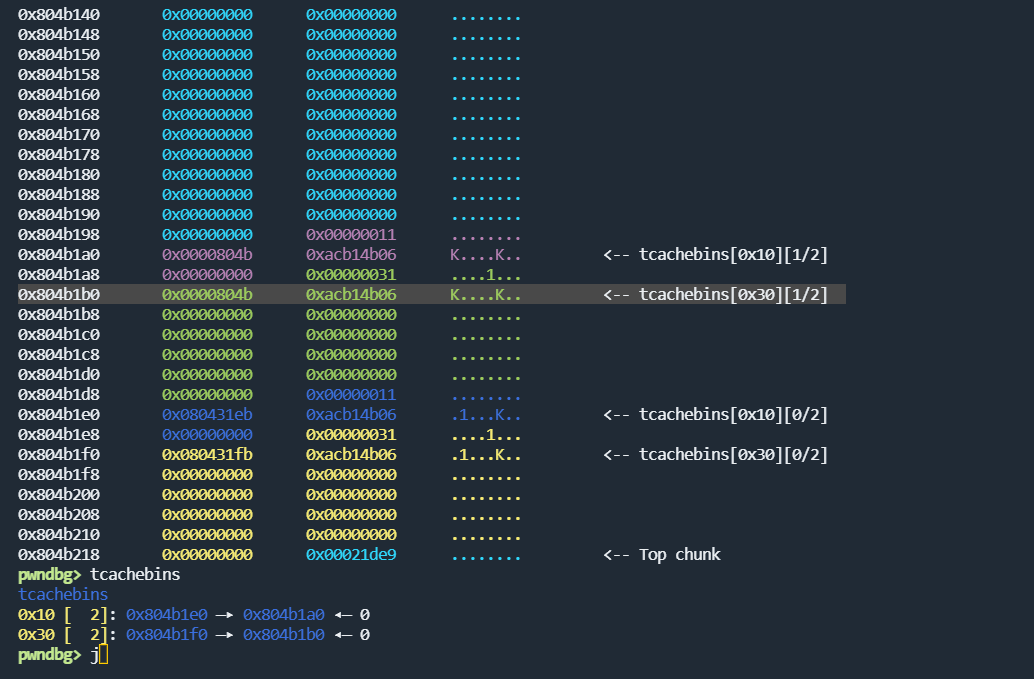Click value 0x080431eb at 0x804b1e0
The width and height of the screenshot is (1034, 679).
pos(207,415)
